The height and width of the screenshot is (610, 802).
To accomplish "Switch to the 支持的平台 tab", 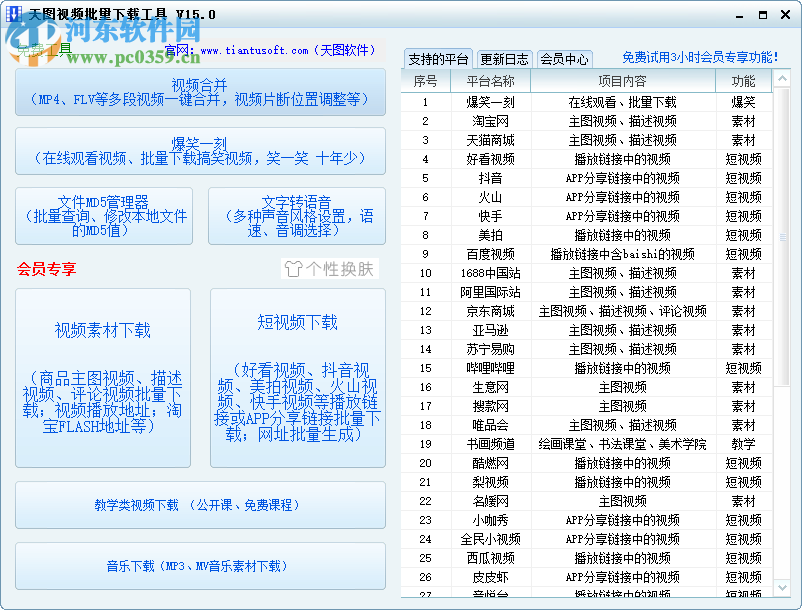I will pos(438,59).
